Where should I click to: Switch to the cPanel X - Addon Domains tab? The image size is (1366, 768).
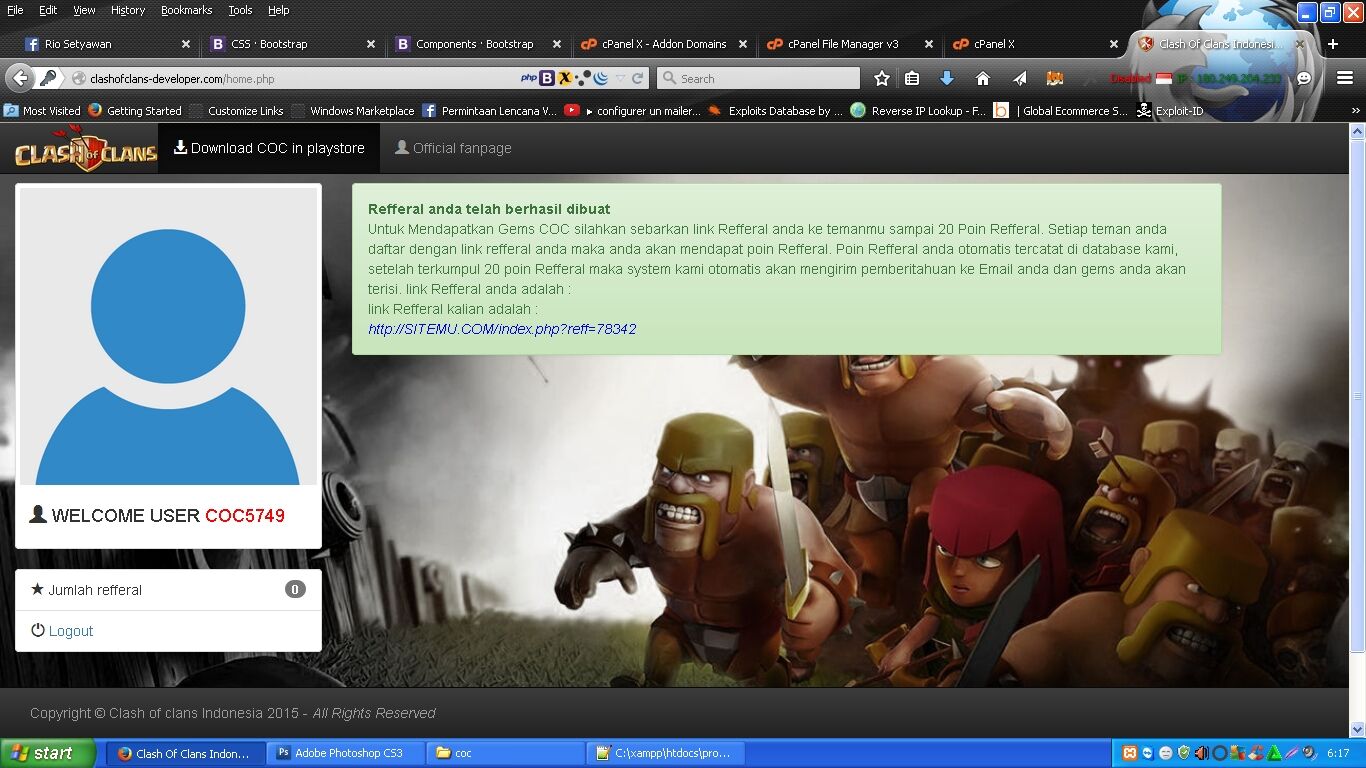[x=663, y=44]
